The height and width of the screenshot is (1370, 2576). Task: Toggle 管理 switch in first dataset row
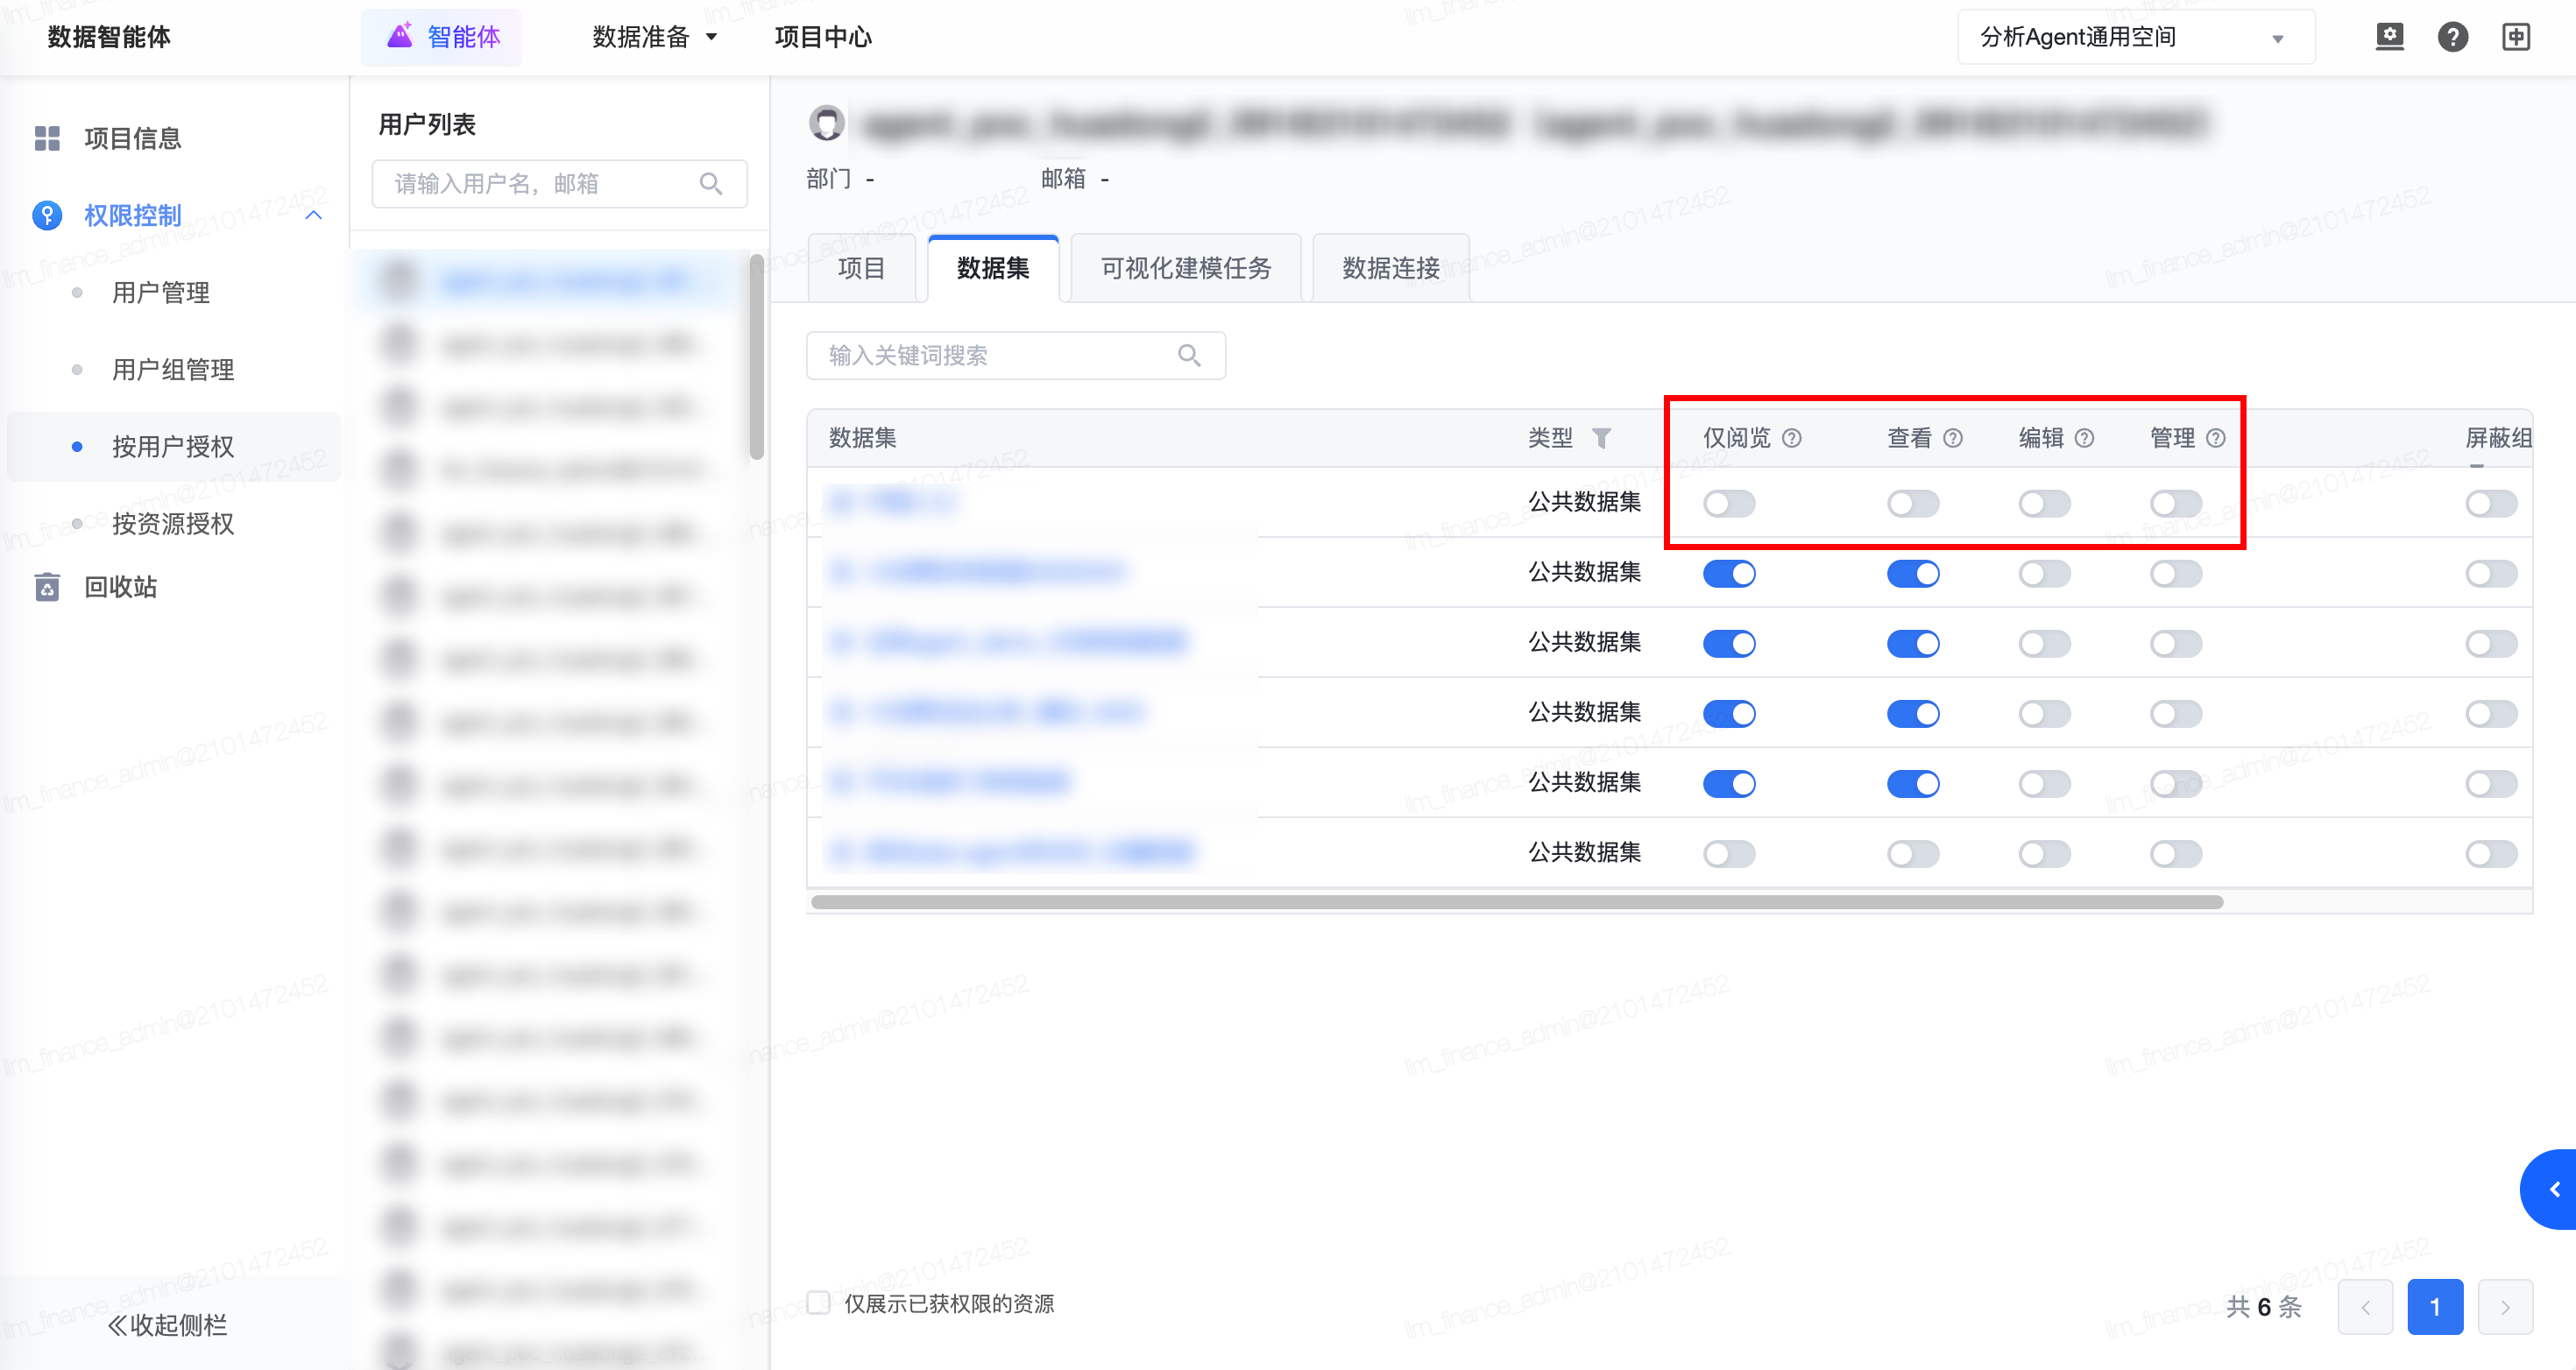click(2176, 503)
